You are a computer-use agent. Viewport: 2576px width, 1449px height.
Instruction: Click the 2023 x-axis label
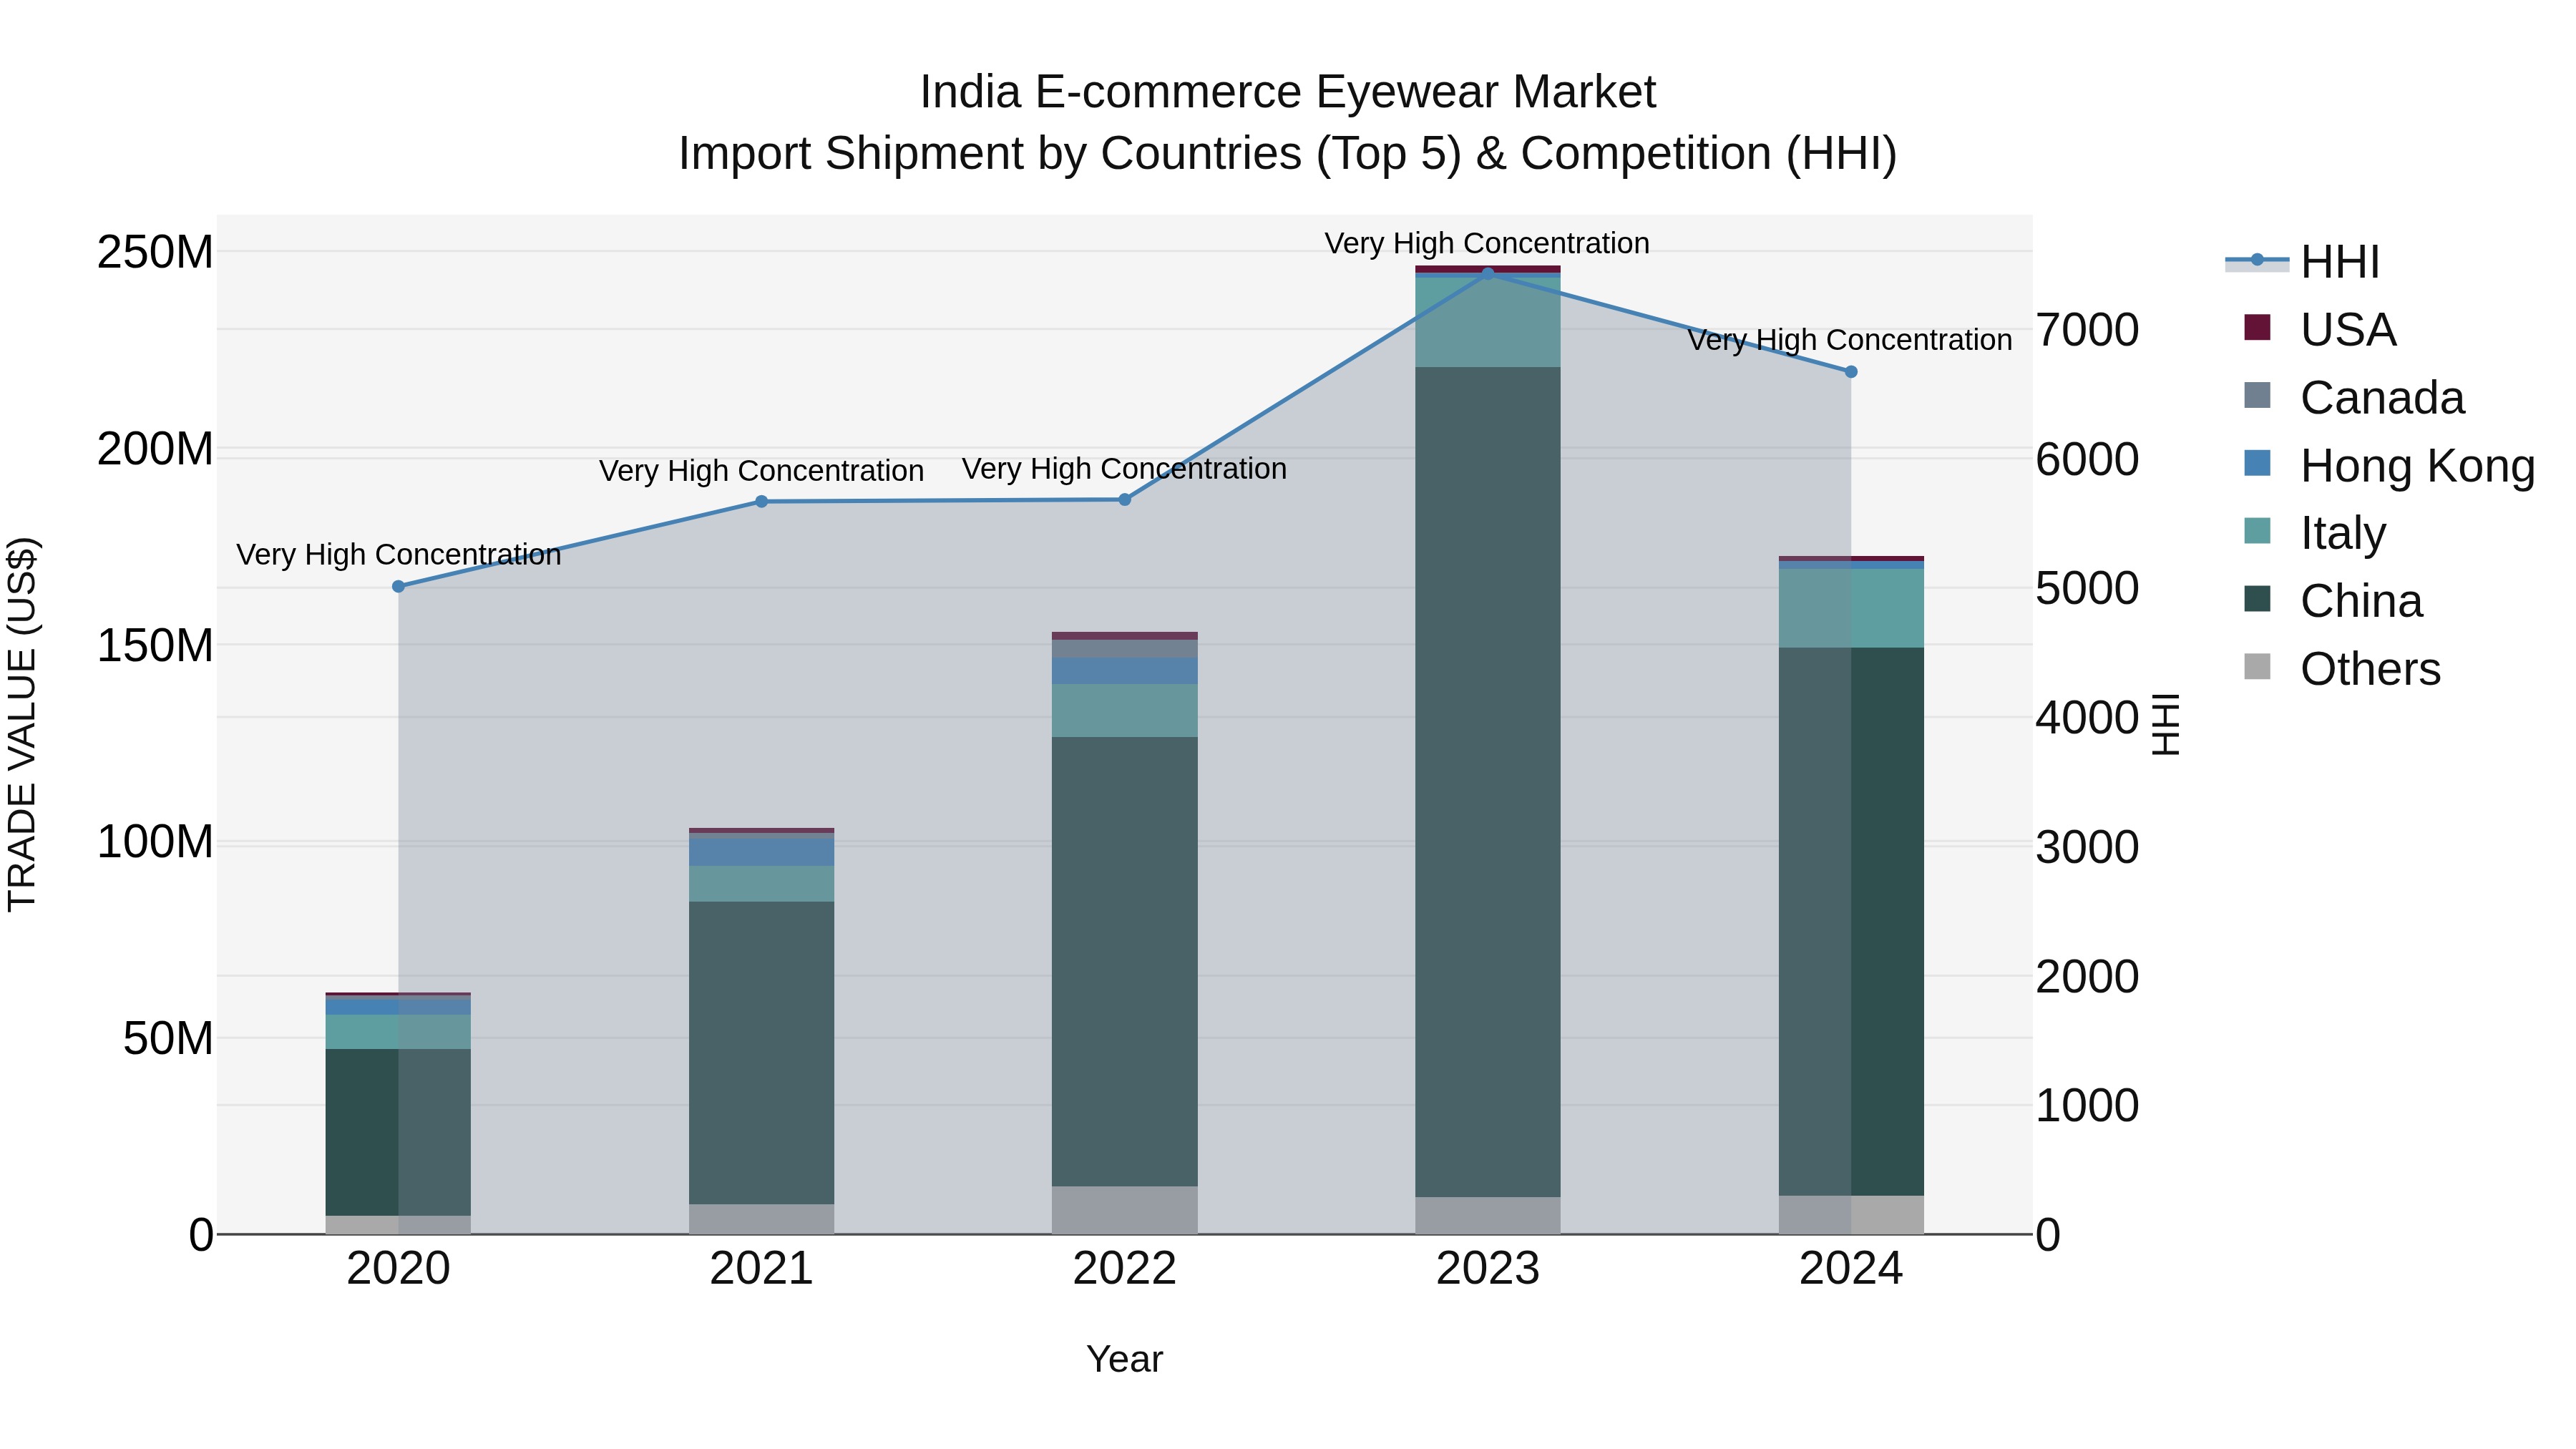click(1487, 1269)
